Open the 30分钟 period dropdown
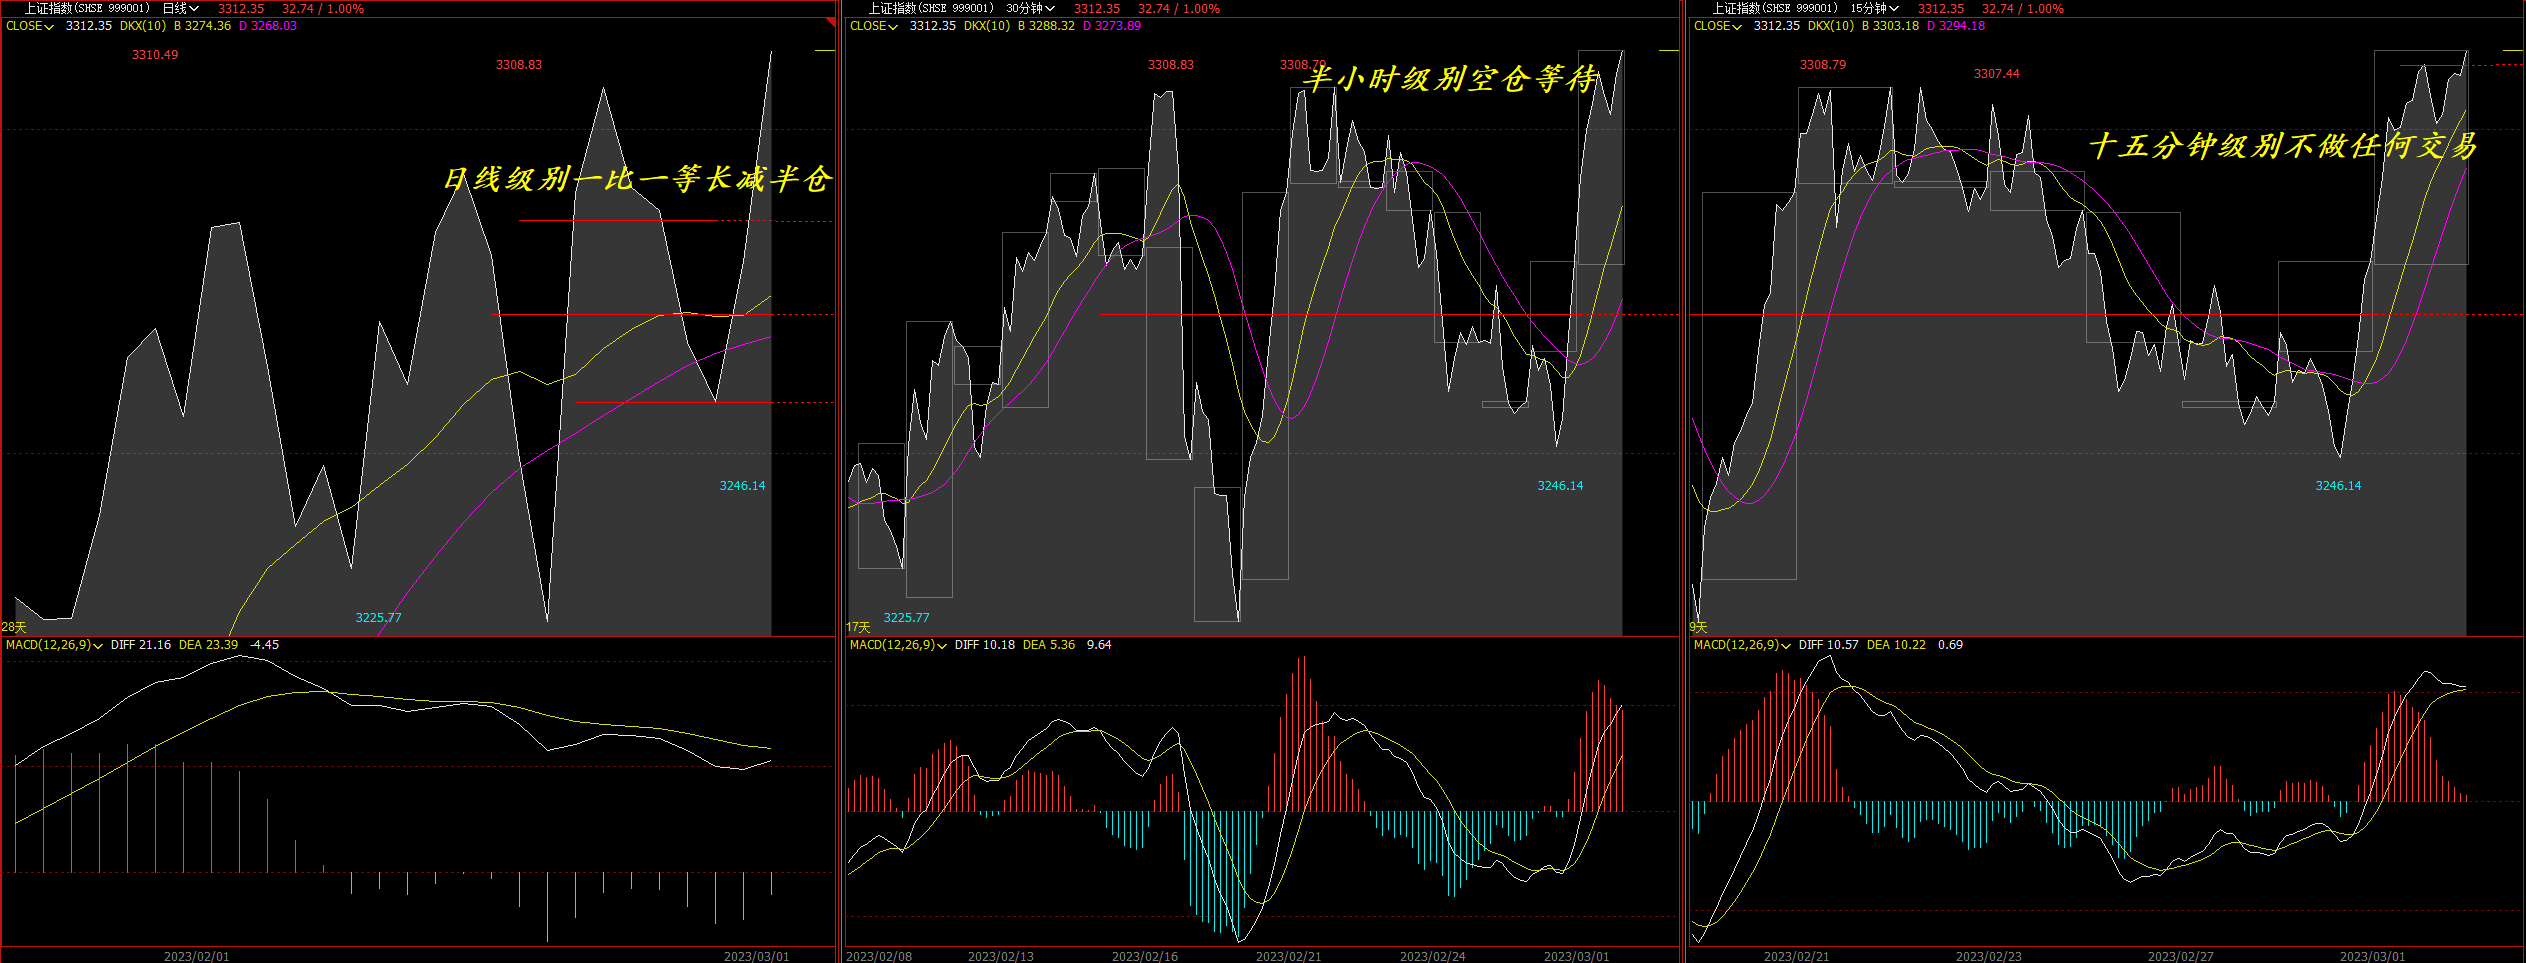 [1030, 8]
